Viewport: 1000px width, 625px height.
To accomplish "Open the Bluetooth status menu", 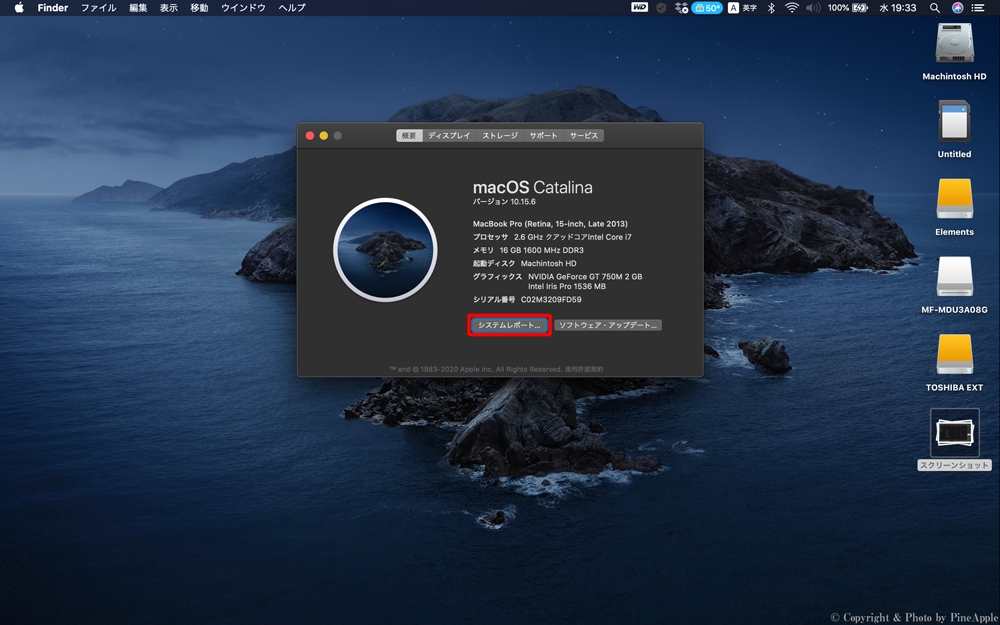I will tap(771, 8).
